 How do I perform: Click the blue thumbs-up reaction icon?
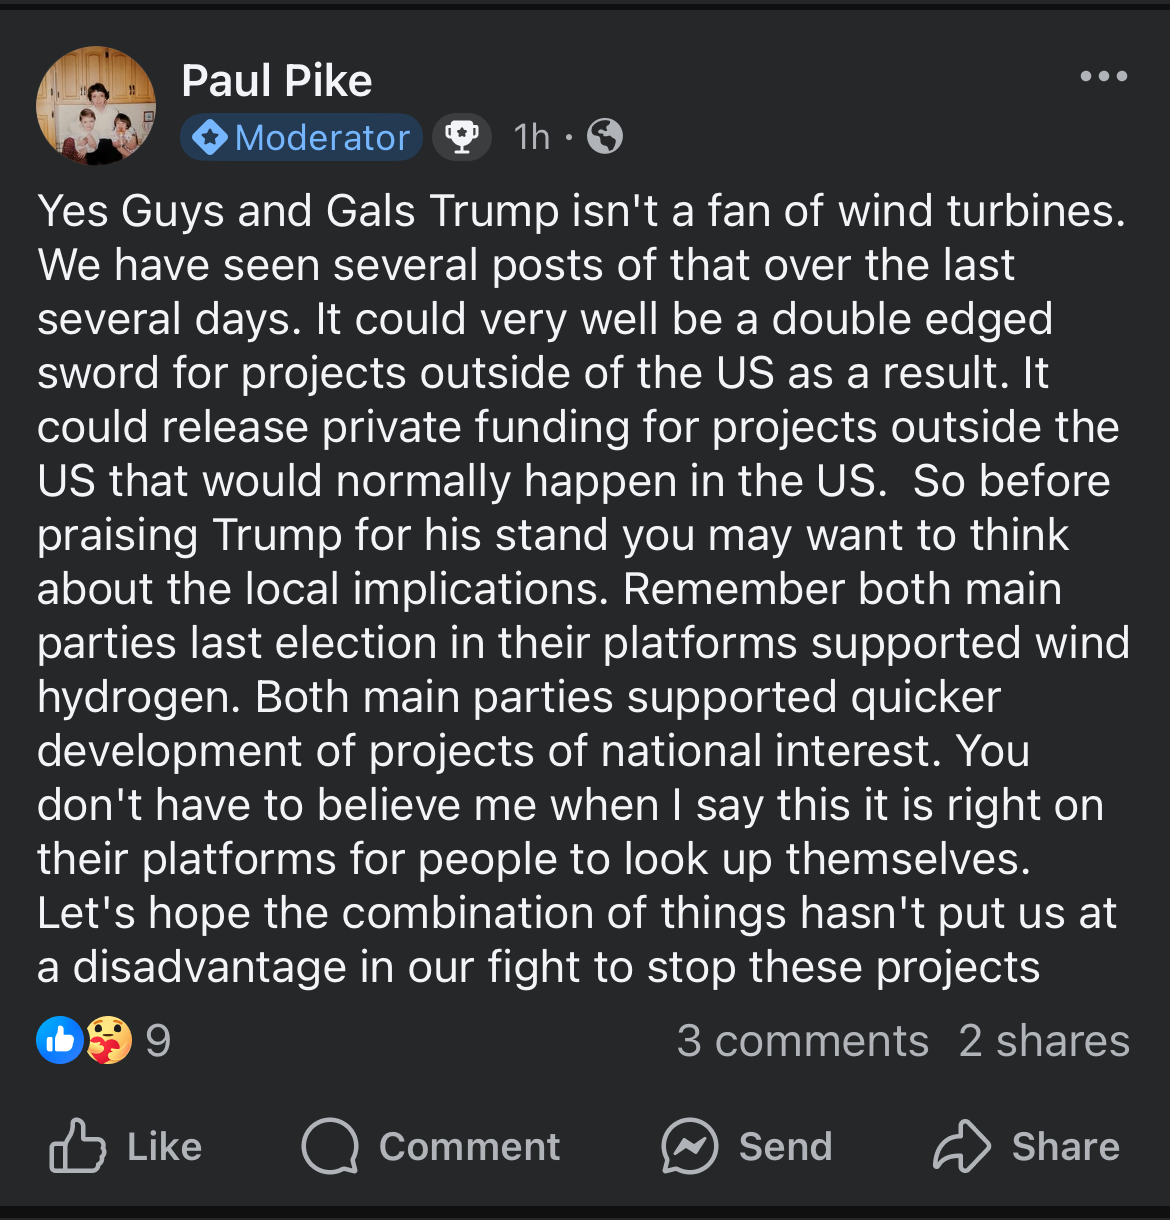pos(60,1040)
